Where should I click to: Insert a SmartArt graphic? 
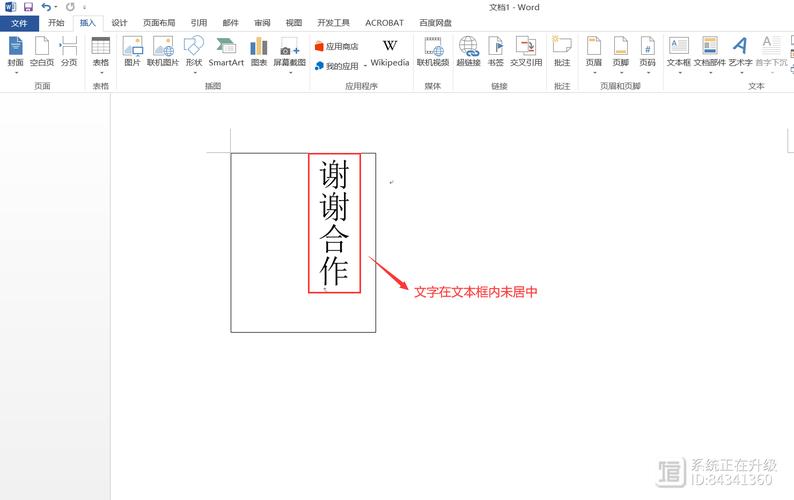coord(226,52)
